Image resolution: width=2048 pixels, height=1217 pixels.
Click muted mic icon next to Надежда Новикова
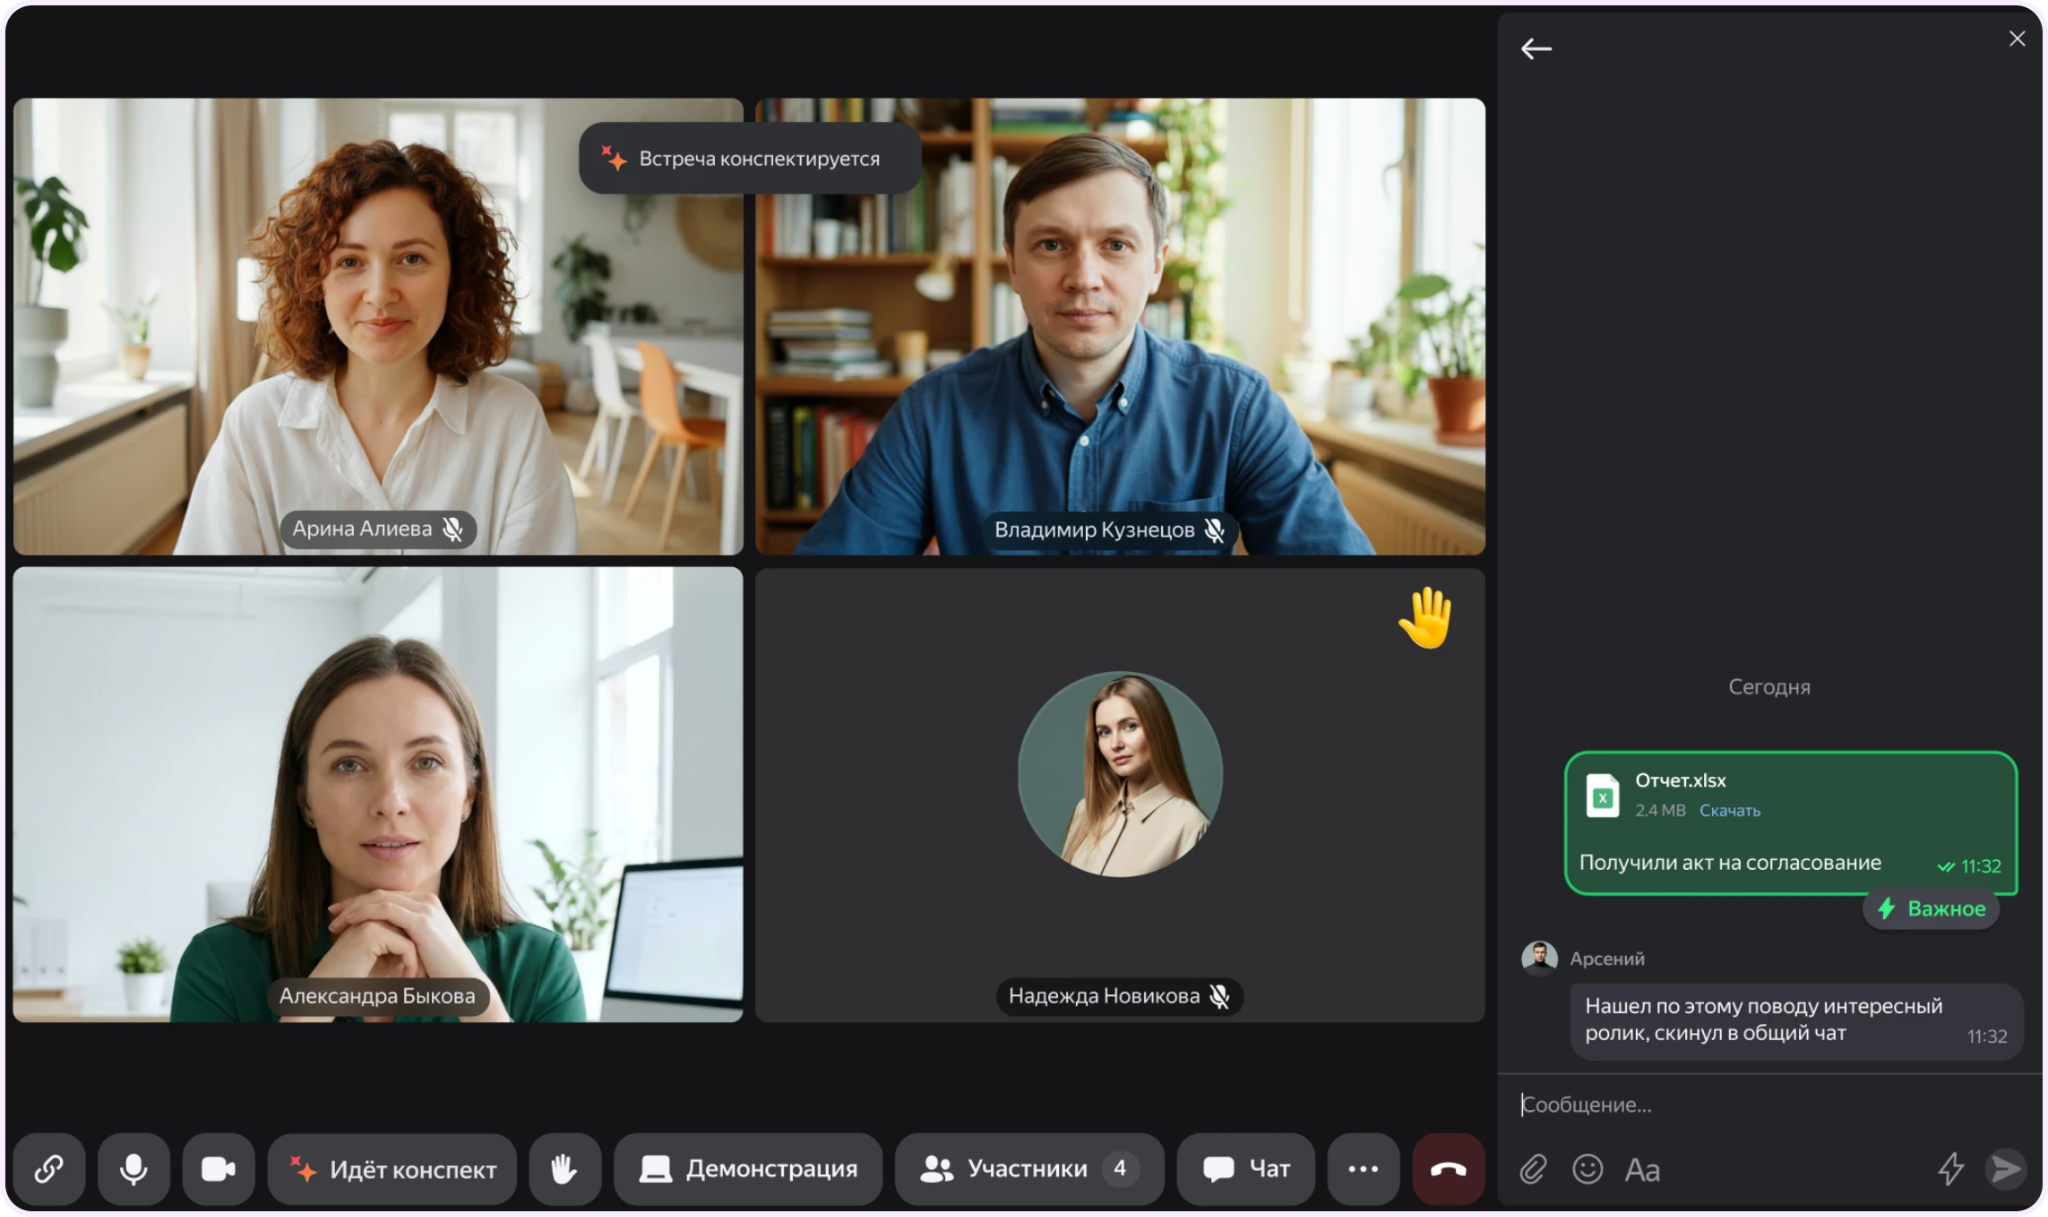tap(1219, 996)
